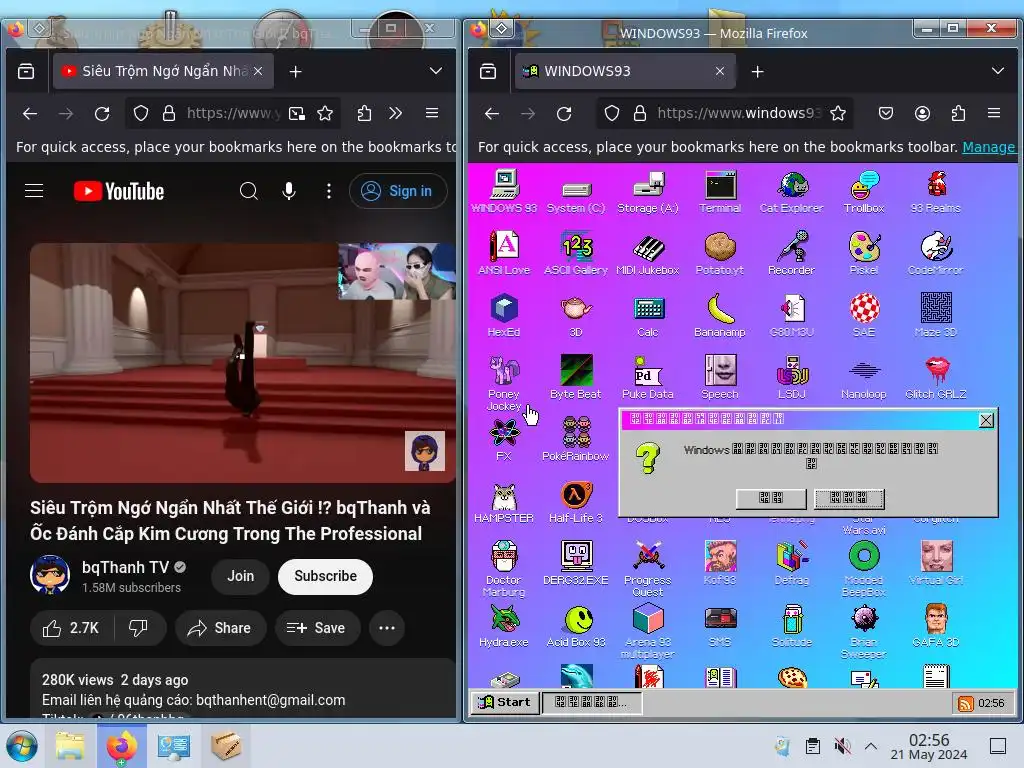Subscribe to bqThanh TV channel

point(325,576)
